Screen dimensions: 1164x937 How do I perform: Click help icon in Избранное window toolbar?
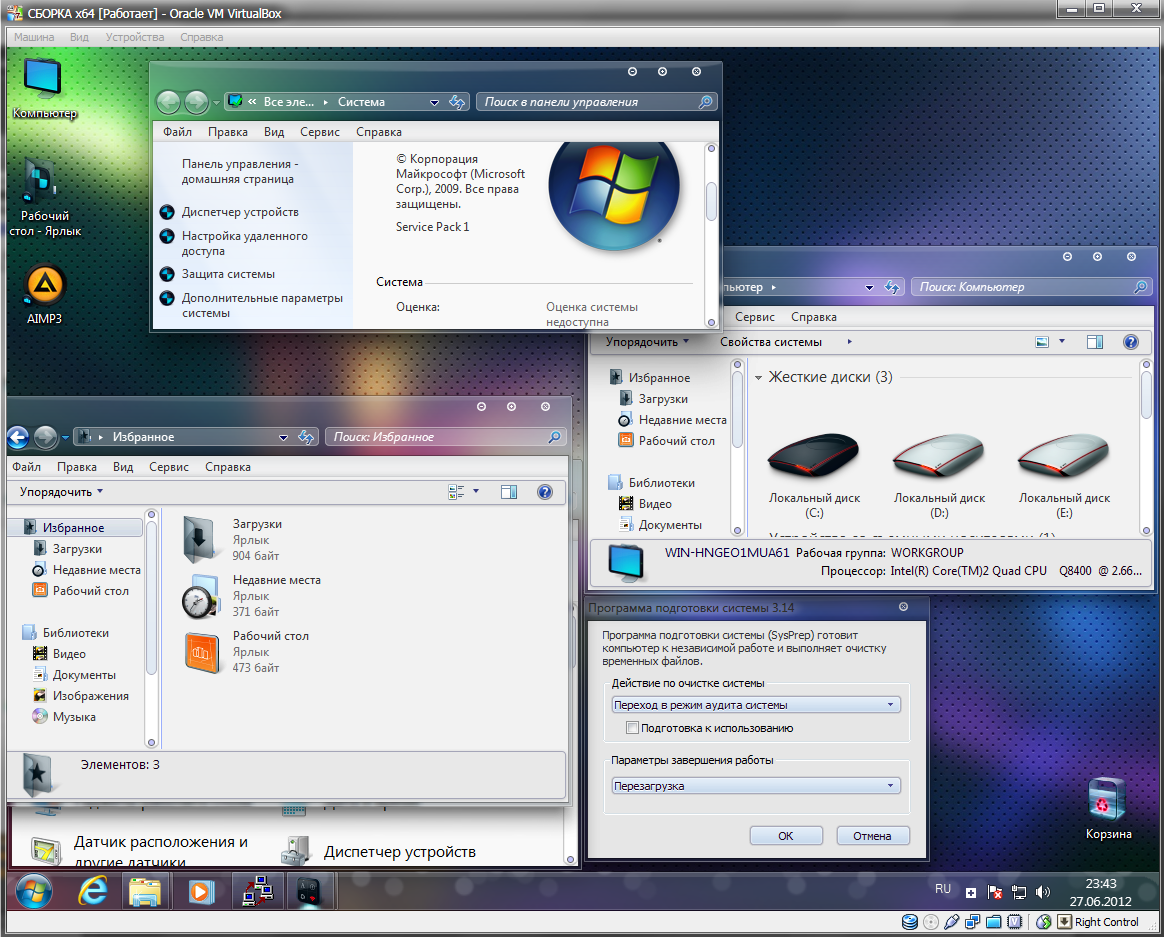[545, 492]
